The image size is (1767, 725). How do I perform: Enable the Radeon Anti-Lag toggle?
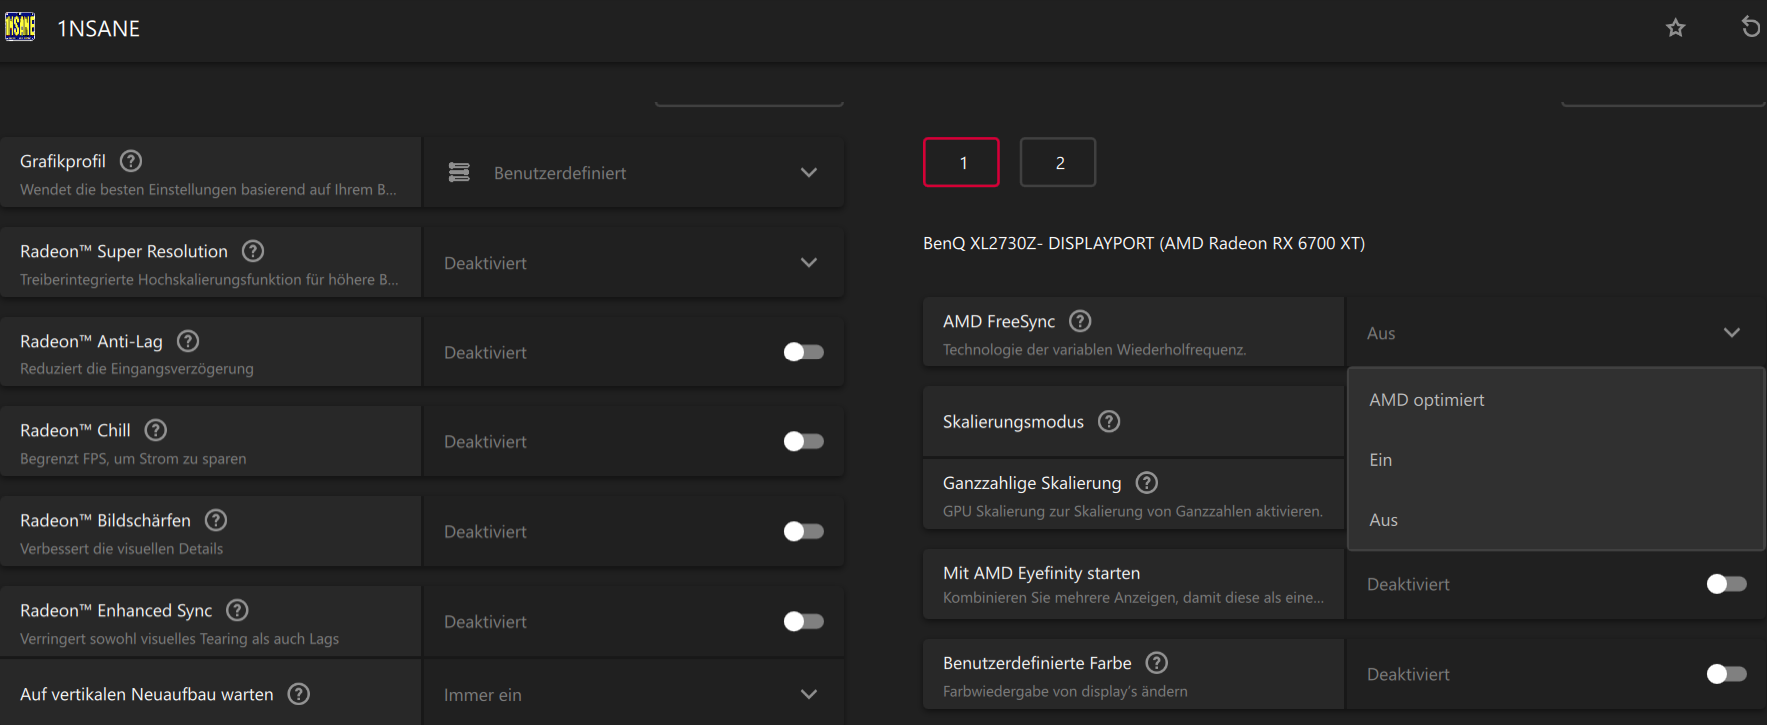click(x=804, y=352)
